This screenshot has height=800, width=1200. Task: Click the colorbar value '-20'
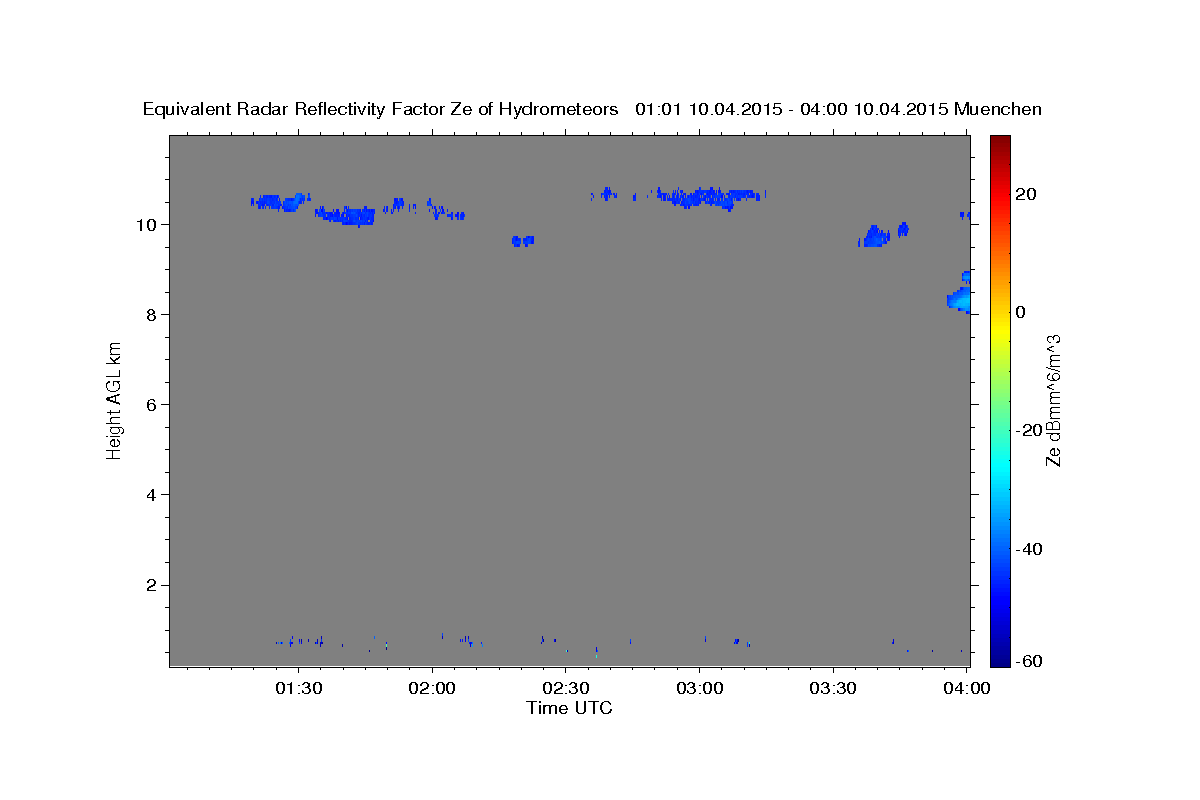click(x=1028, y=430)
